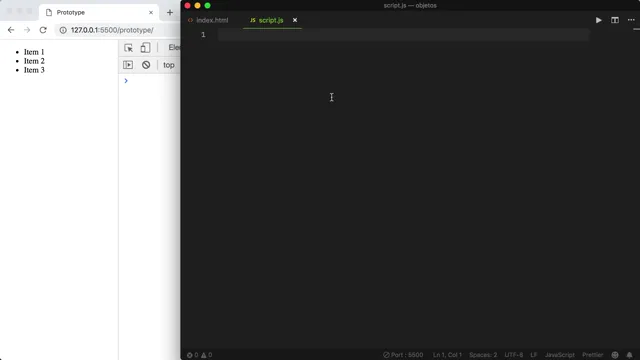Screen dimensions: 640x360
Task: Open the DevTools Elements tab
Action: (174, 47)
